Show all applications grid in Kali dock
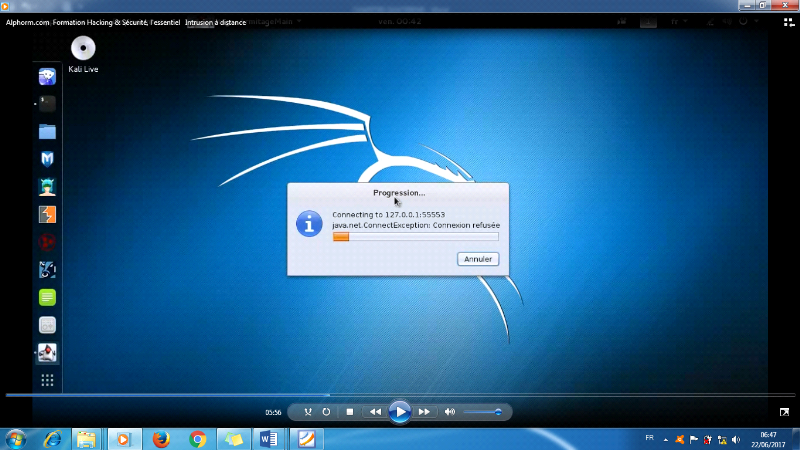 click(47, 380)
